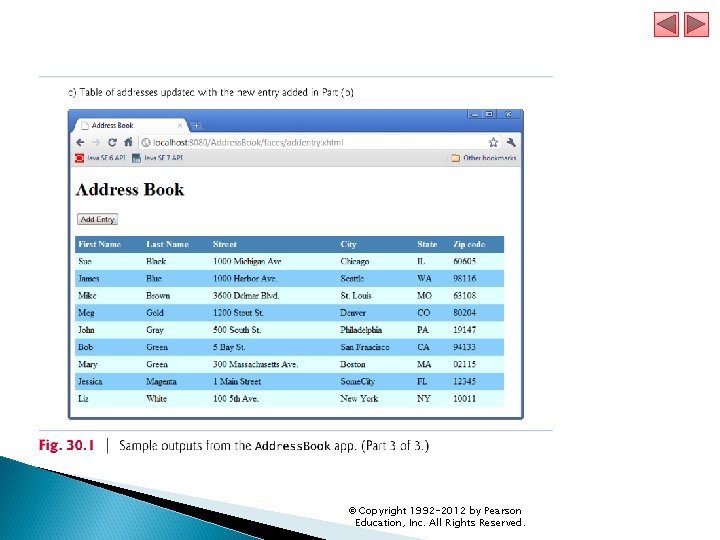
Task: Click city Chicago
Action: tap(354, 261)
